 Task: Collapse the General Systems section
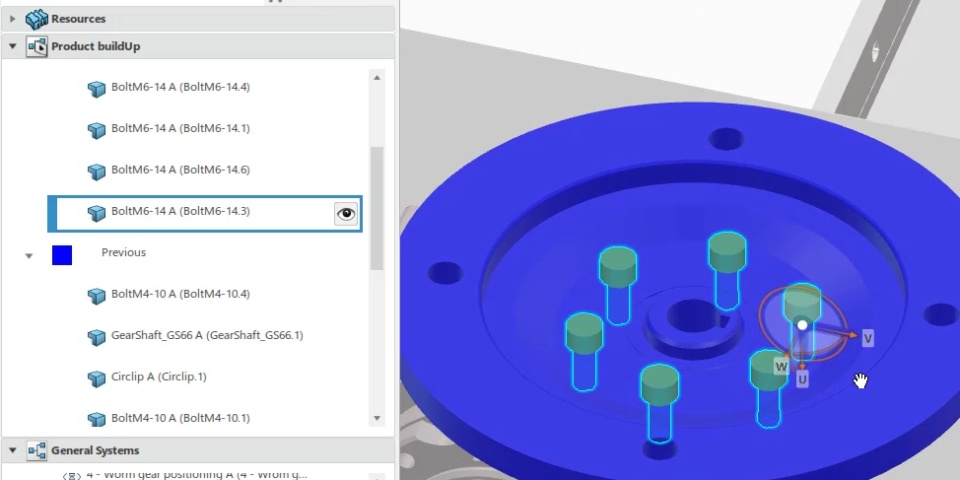[12, 451]
